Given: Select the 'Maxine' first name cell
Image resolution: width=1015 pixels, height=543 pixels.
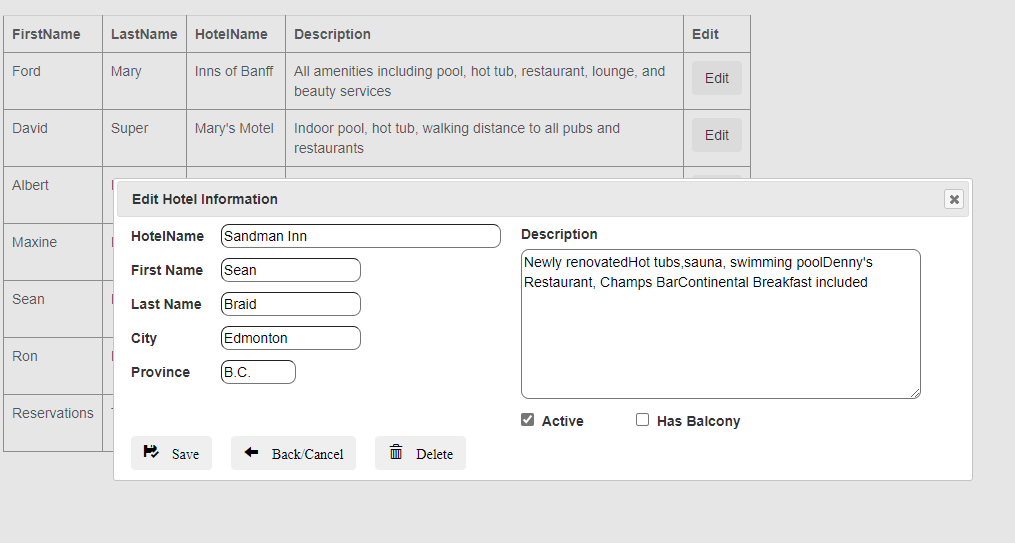Looking at the screenshot, I should 53,252.
